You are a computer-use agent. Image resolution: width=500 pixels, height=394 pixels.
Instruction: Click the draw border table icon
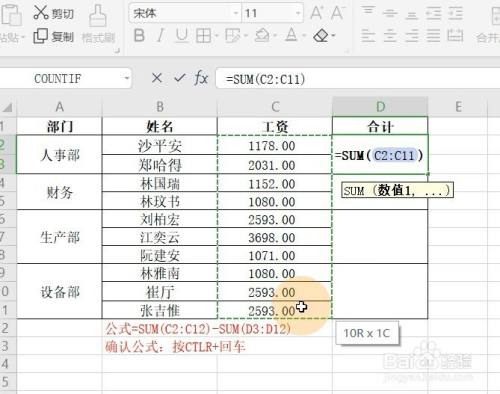232,36
